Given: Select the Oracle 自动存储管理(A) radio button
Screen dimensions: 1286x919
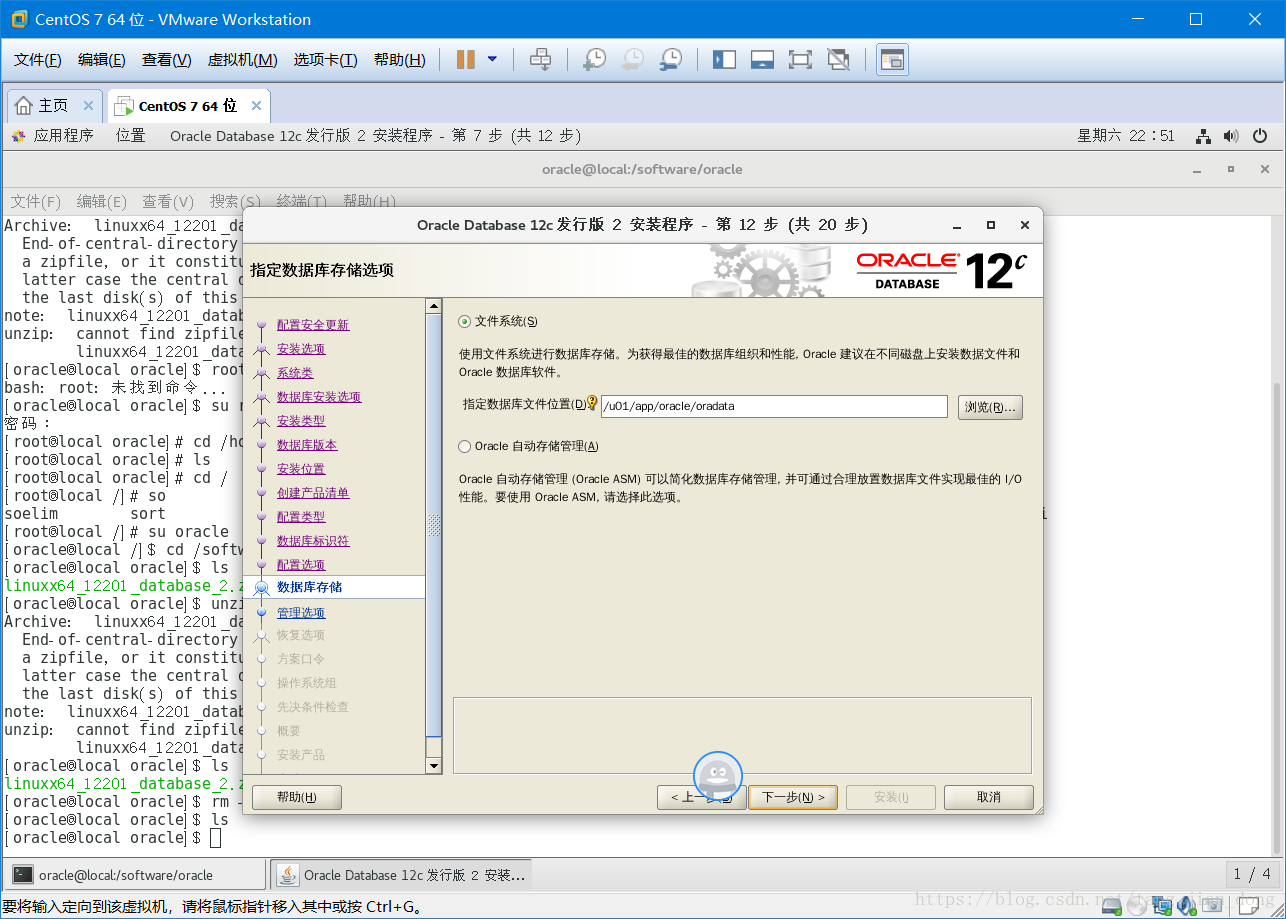Looking at the screenshot, I should click(x=464, y=447).
